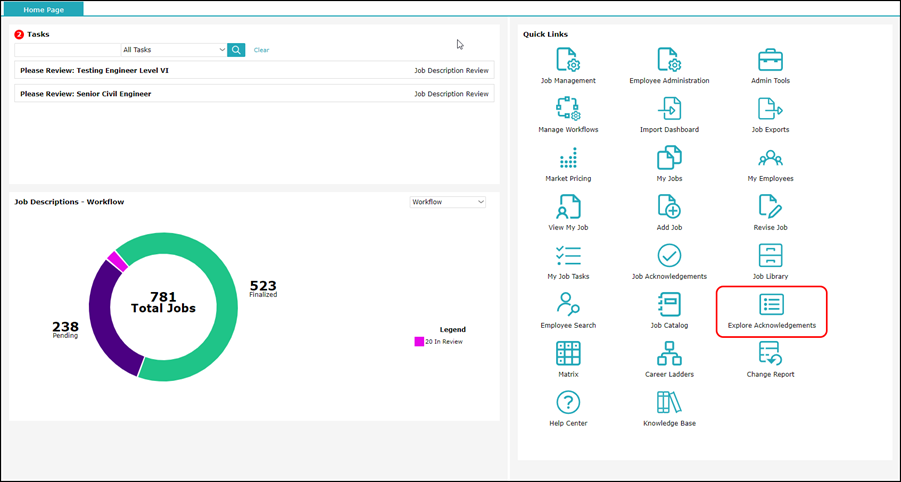Open the Job Management quick link icon
This screenshot has width=901, height=482.
(x=568, y=60)
